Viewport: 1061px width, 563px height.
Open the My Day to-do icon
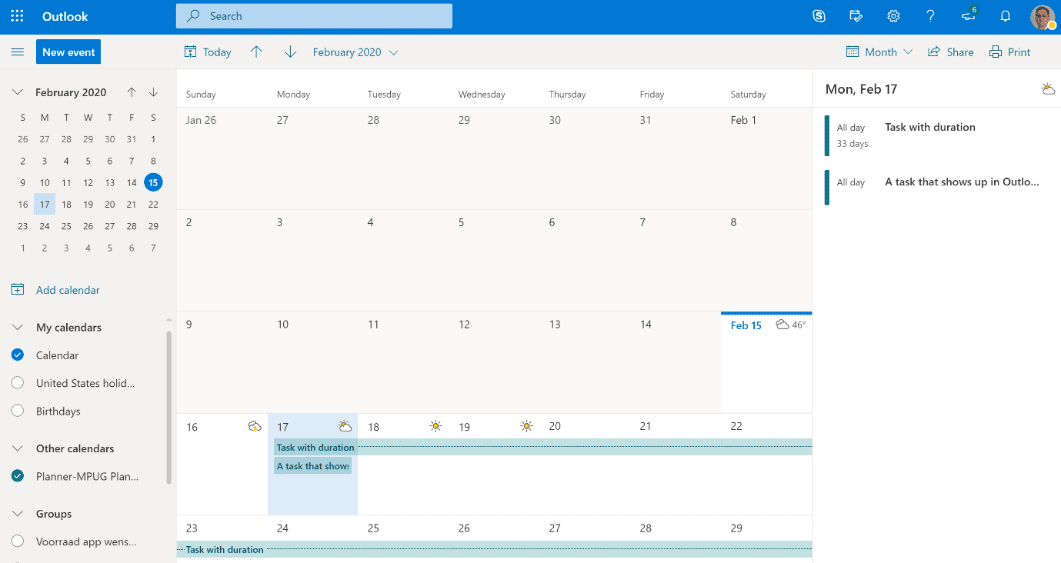pyautogui.click(x=856, y=16)
